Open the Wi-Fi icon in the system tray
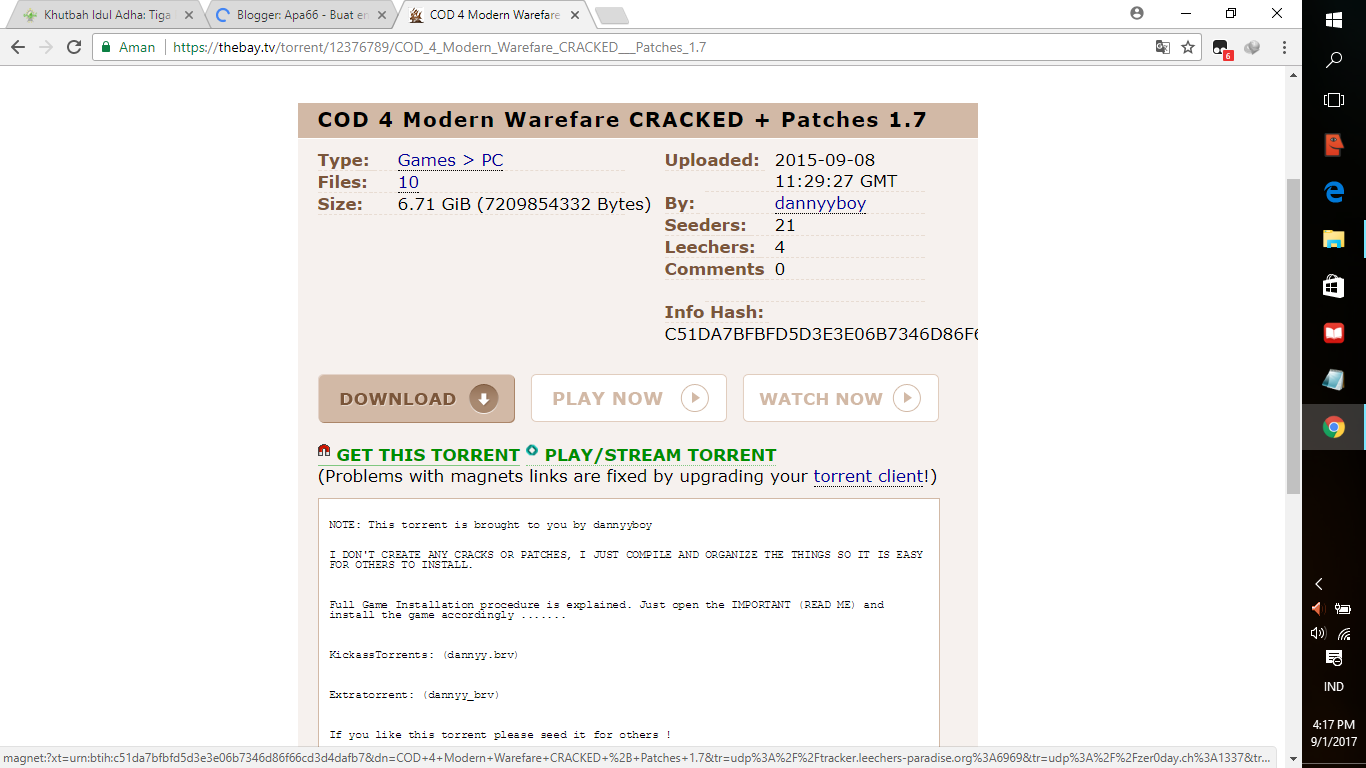Viewport: 1366px width, 768px height. 1345,632
